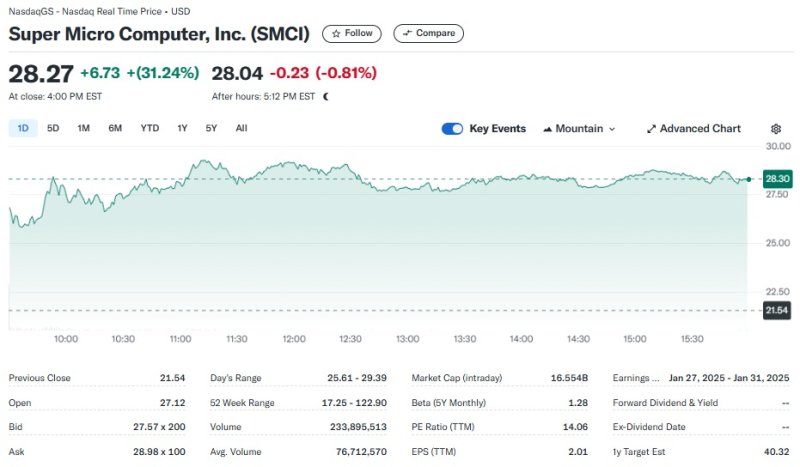Click the Advanced Chart expand icon

[652, 129]
